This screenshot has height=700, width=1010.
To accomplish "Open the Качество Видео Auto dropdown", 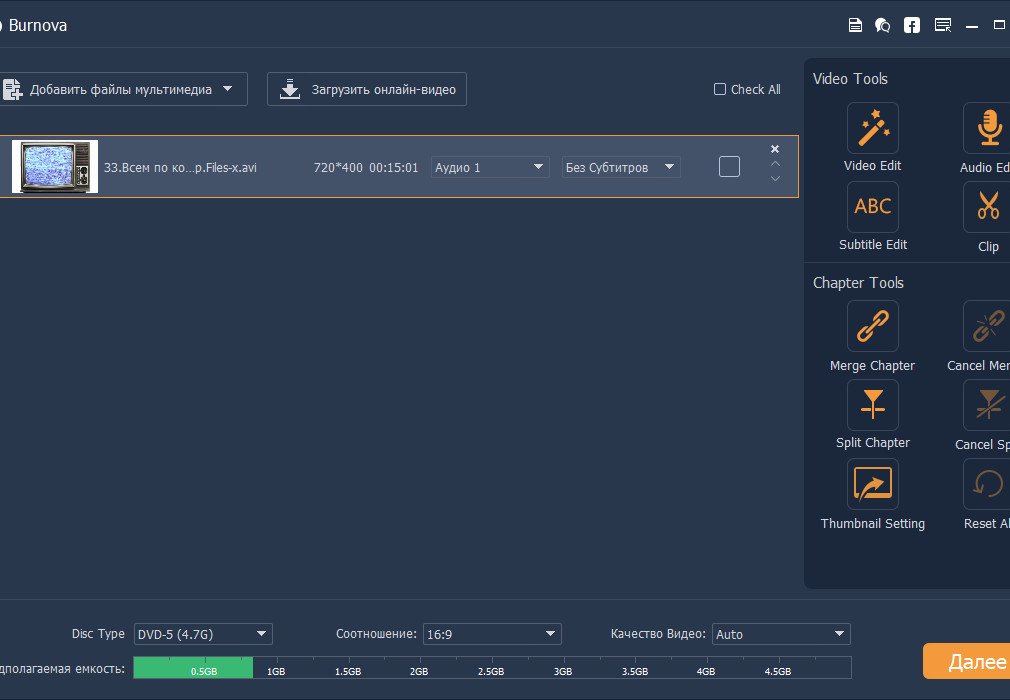I will 781,634.
